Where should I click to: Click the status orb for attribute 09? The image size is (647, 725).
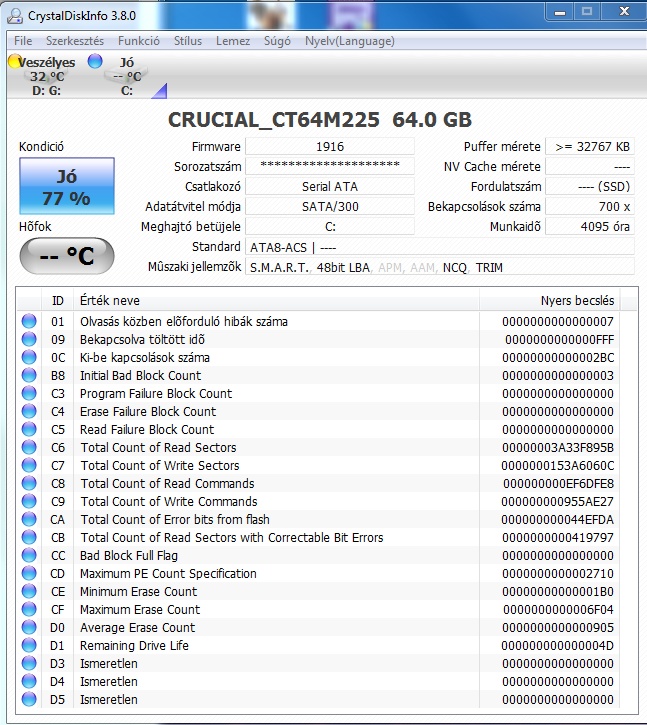click(x=29, y=339)
